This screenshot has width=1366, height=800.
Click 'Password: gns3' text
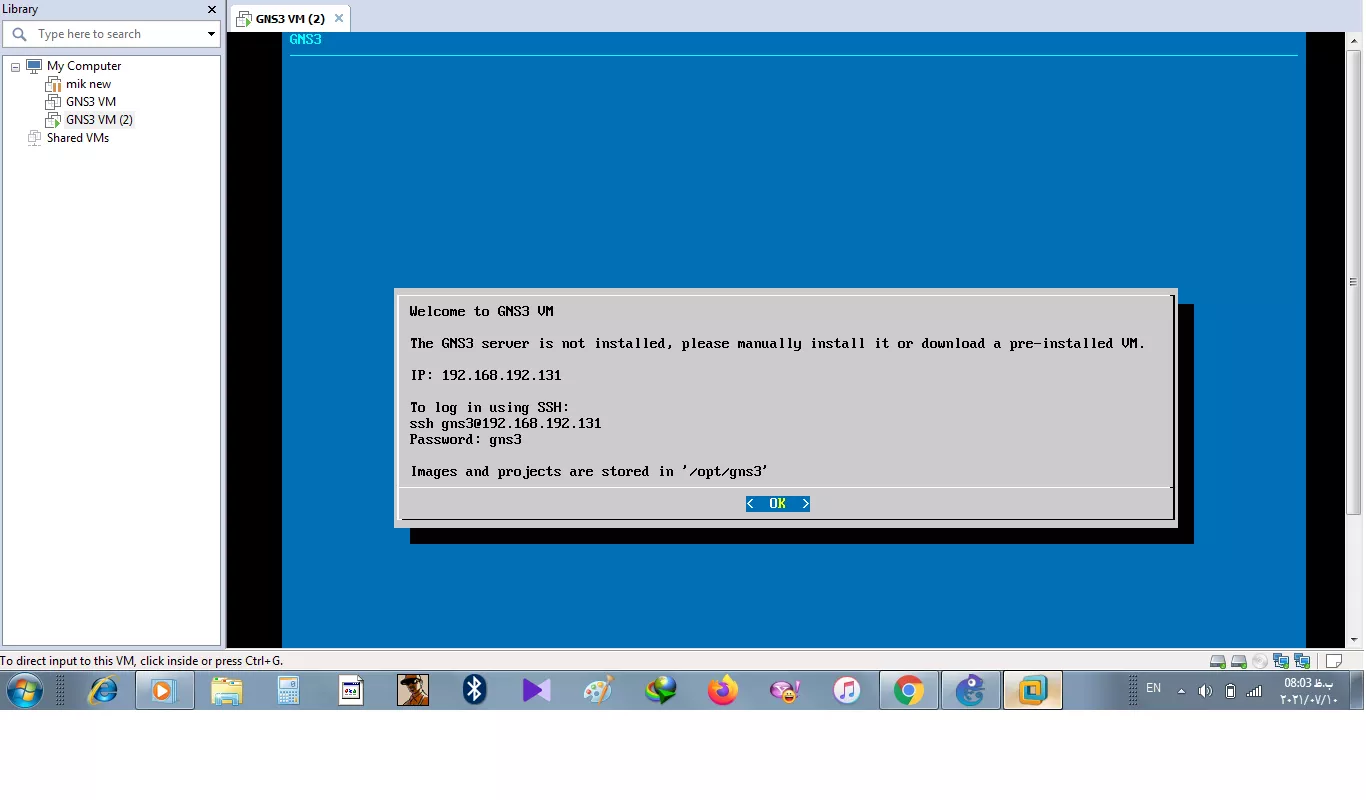click(x=465, y=439)
